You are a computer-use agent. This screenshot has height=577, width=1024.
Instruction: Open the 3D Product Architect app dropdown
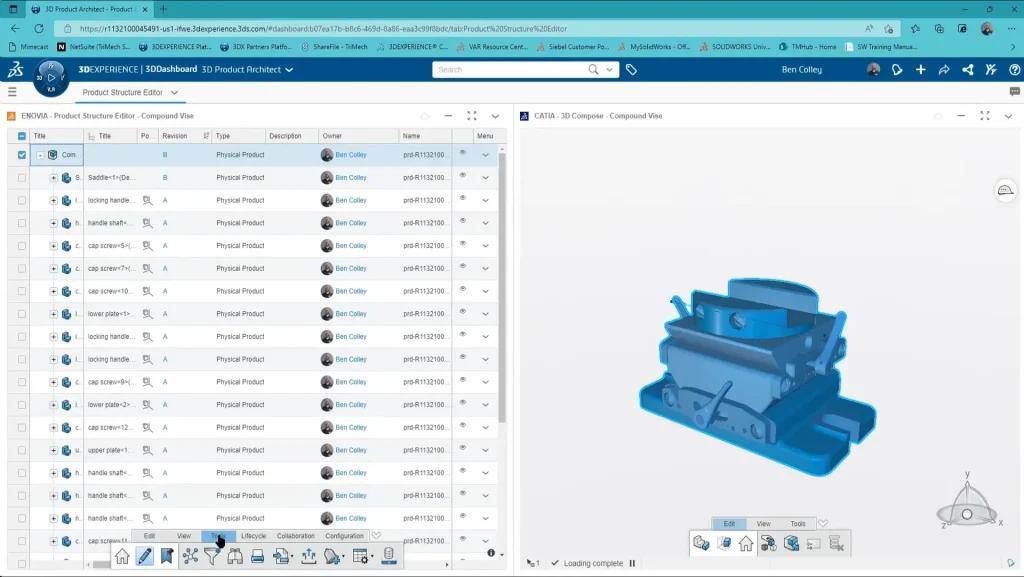tap(289, 70)
